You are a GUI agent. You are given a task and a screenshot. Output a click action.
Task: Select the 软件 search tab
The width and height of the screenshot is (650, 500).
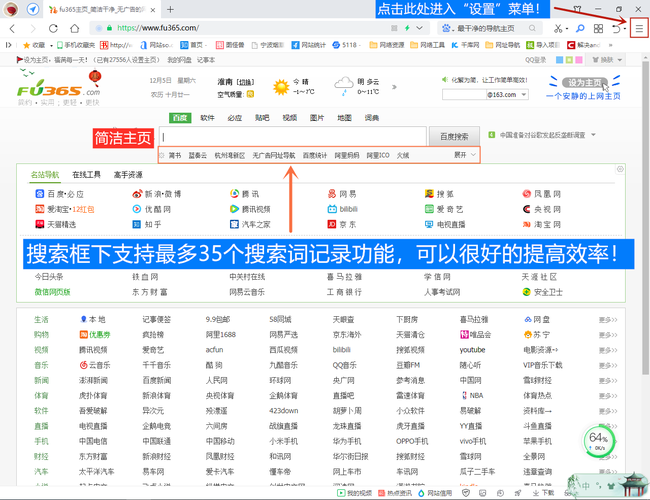207,118
